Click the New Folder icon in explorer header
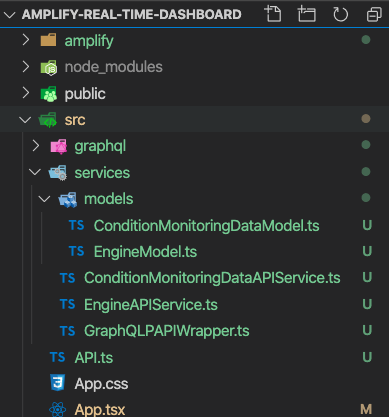The image size is (389, 417). [306, 14]
